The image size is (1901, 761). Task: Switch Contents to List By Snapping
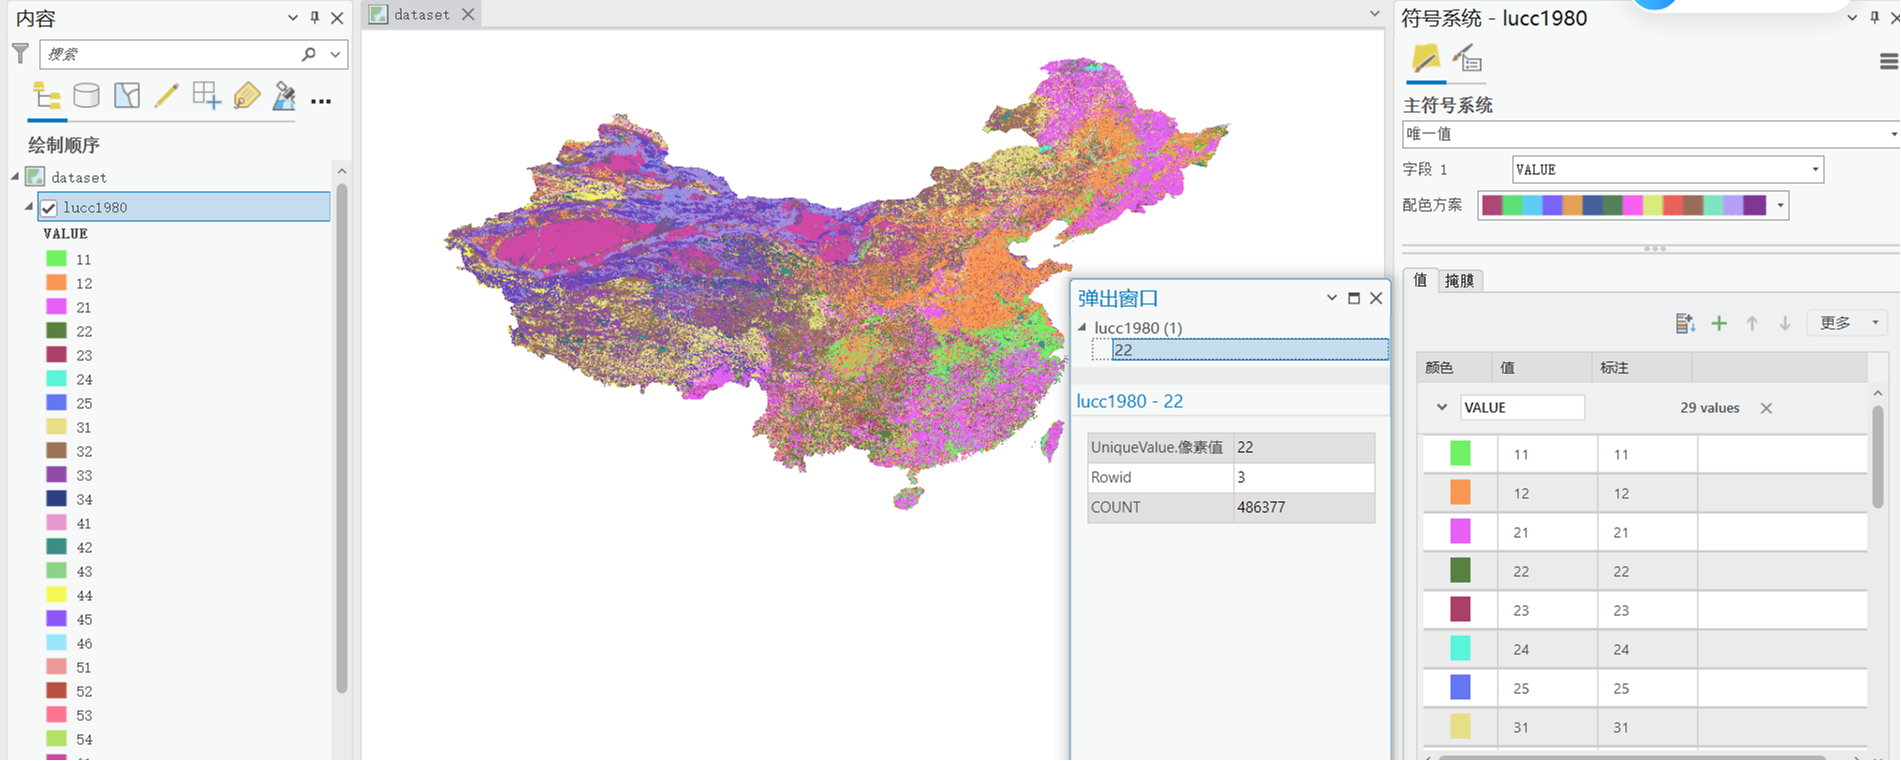click(x=206, y=96)
